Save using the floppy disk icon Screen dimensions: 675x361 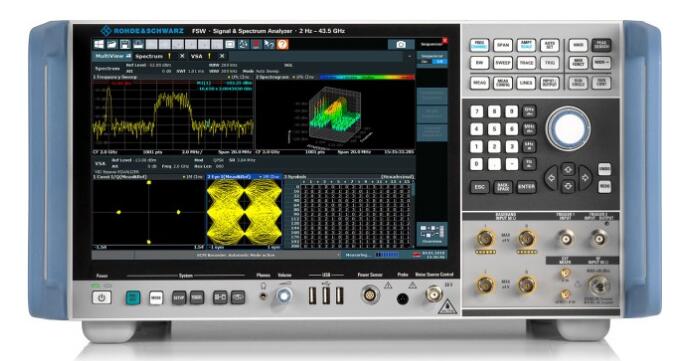[x=125, y=44]
